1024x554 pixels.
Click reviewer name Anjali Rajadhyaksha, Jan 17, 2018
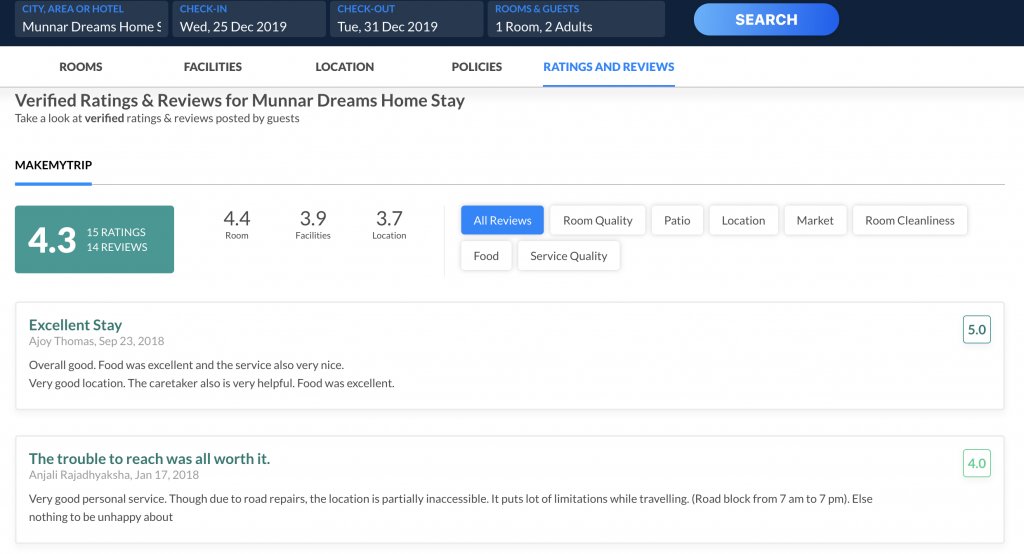(114, 475)
